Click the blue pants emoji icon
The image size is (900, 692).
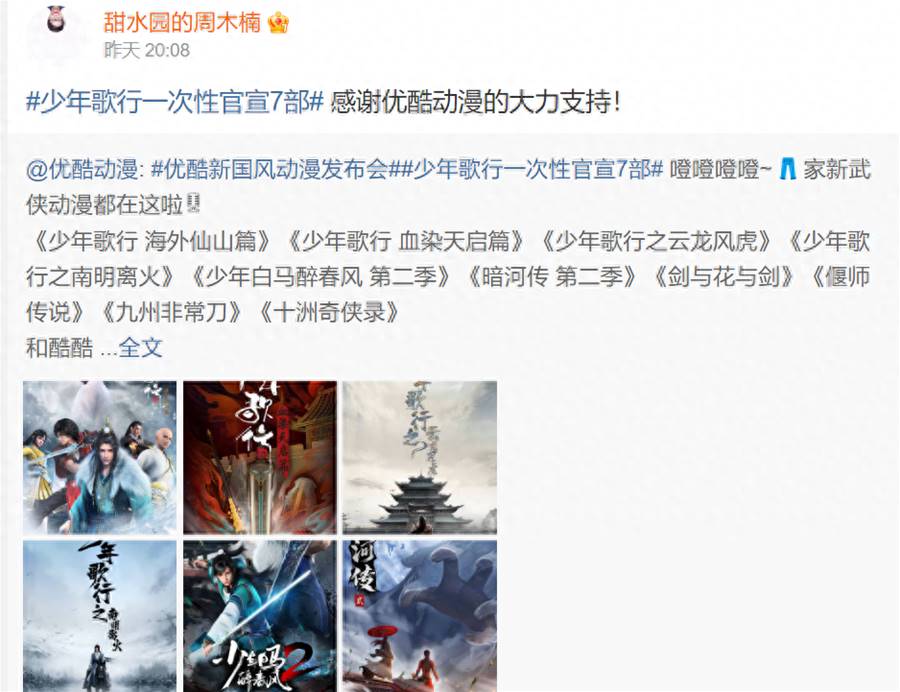(x=788, y=169)
